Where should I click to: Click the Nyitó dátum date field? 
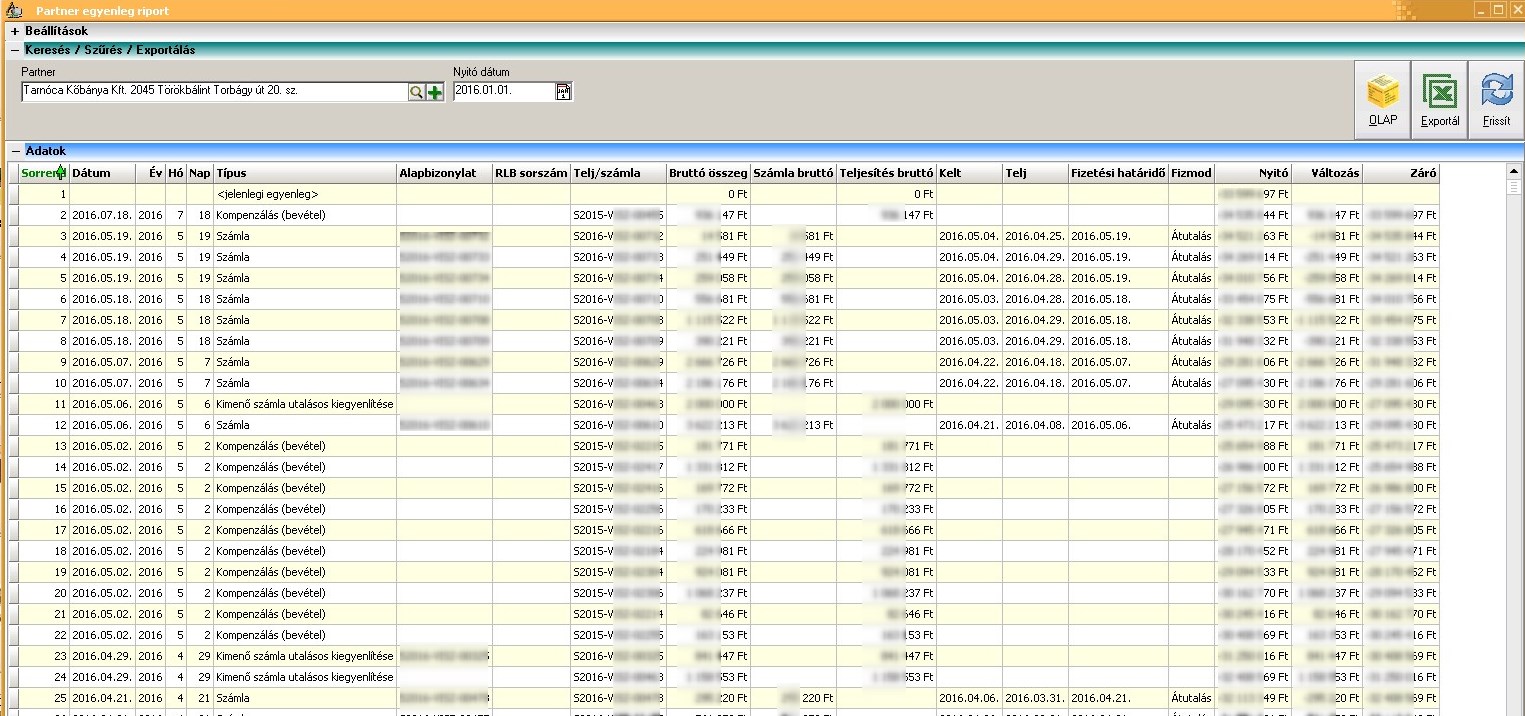[x=502, y=91]
